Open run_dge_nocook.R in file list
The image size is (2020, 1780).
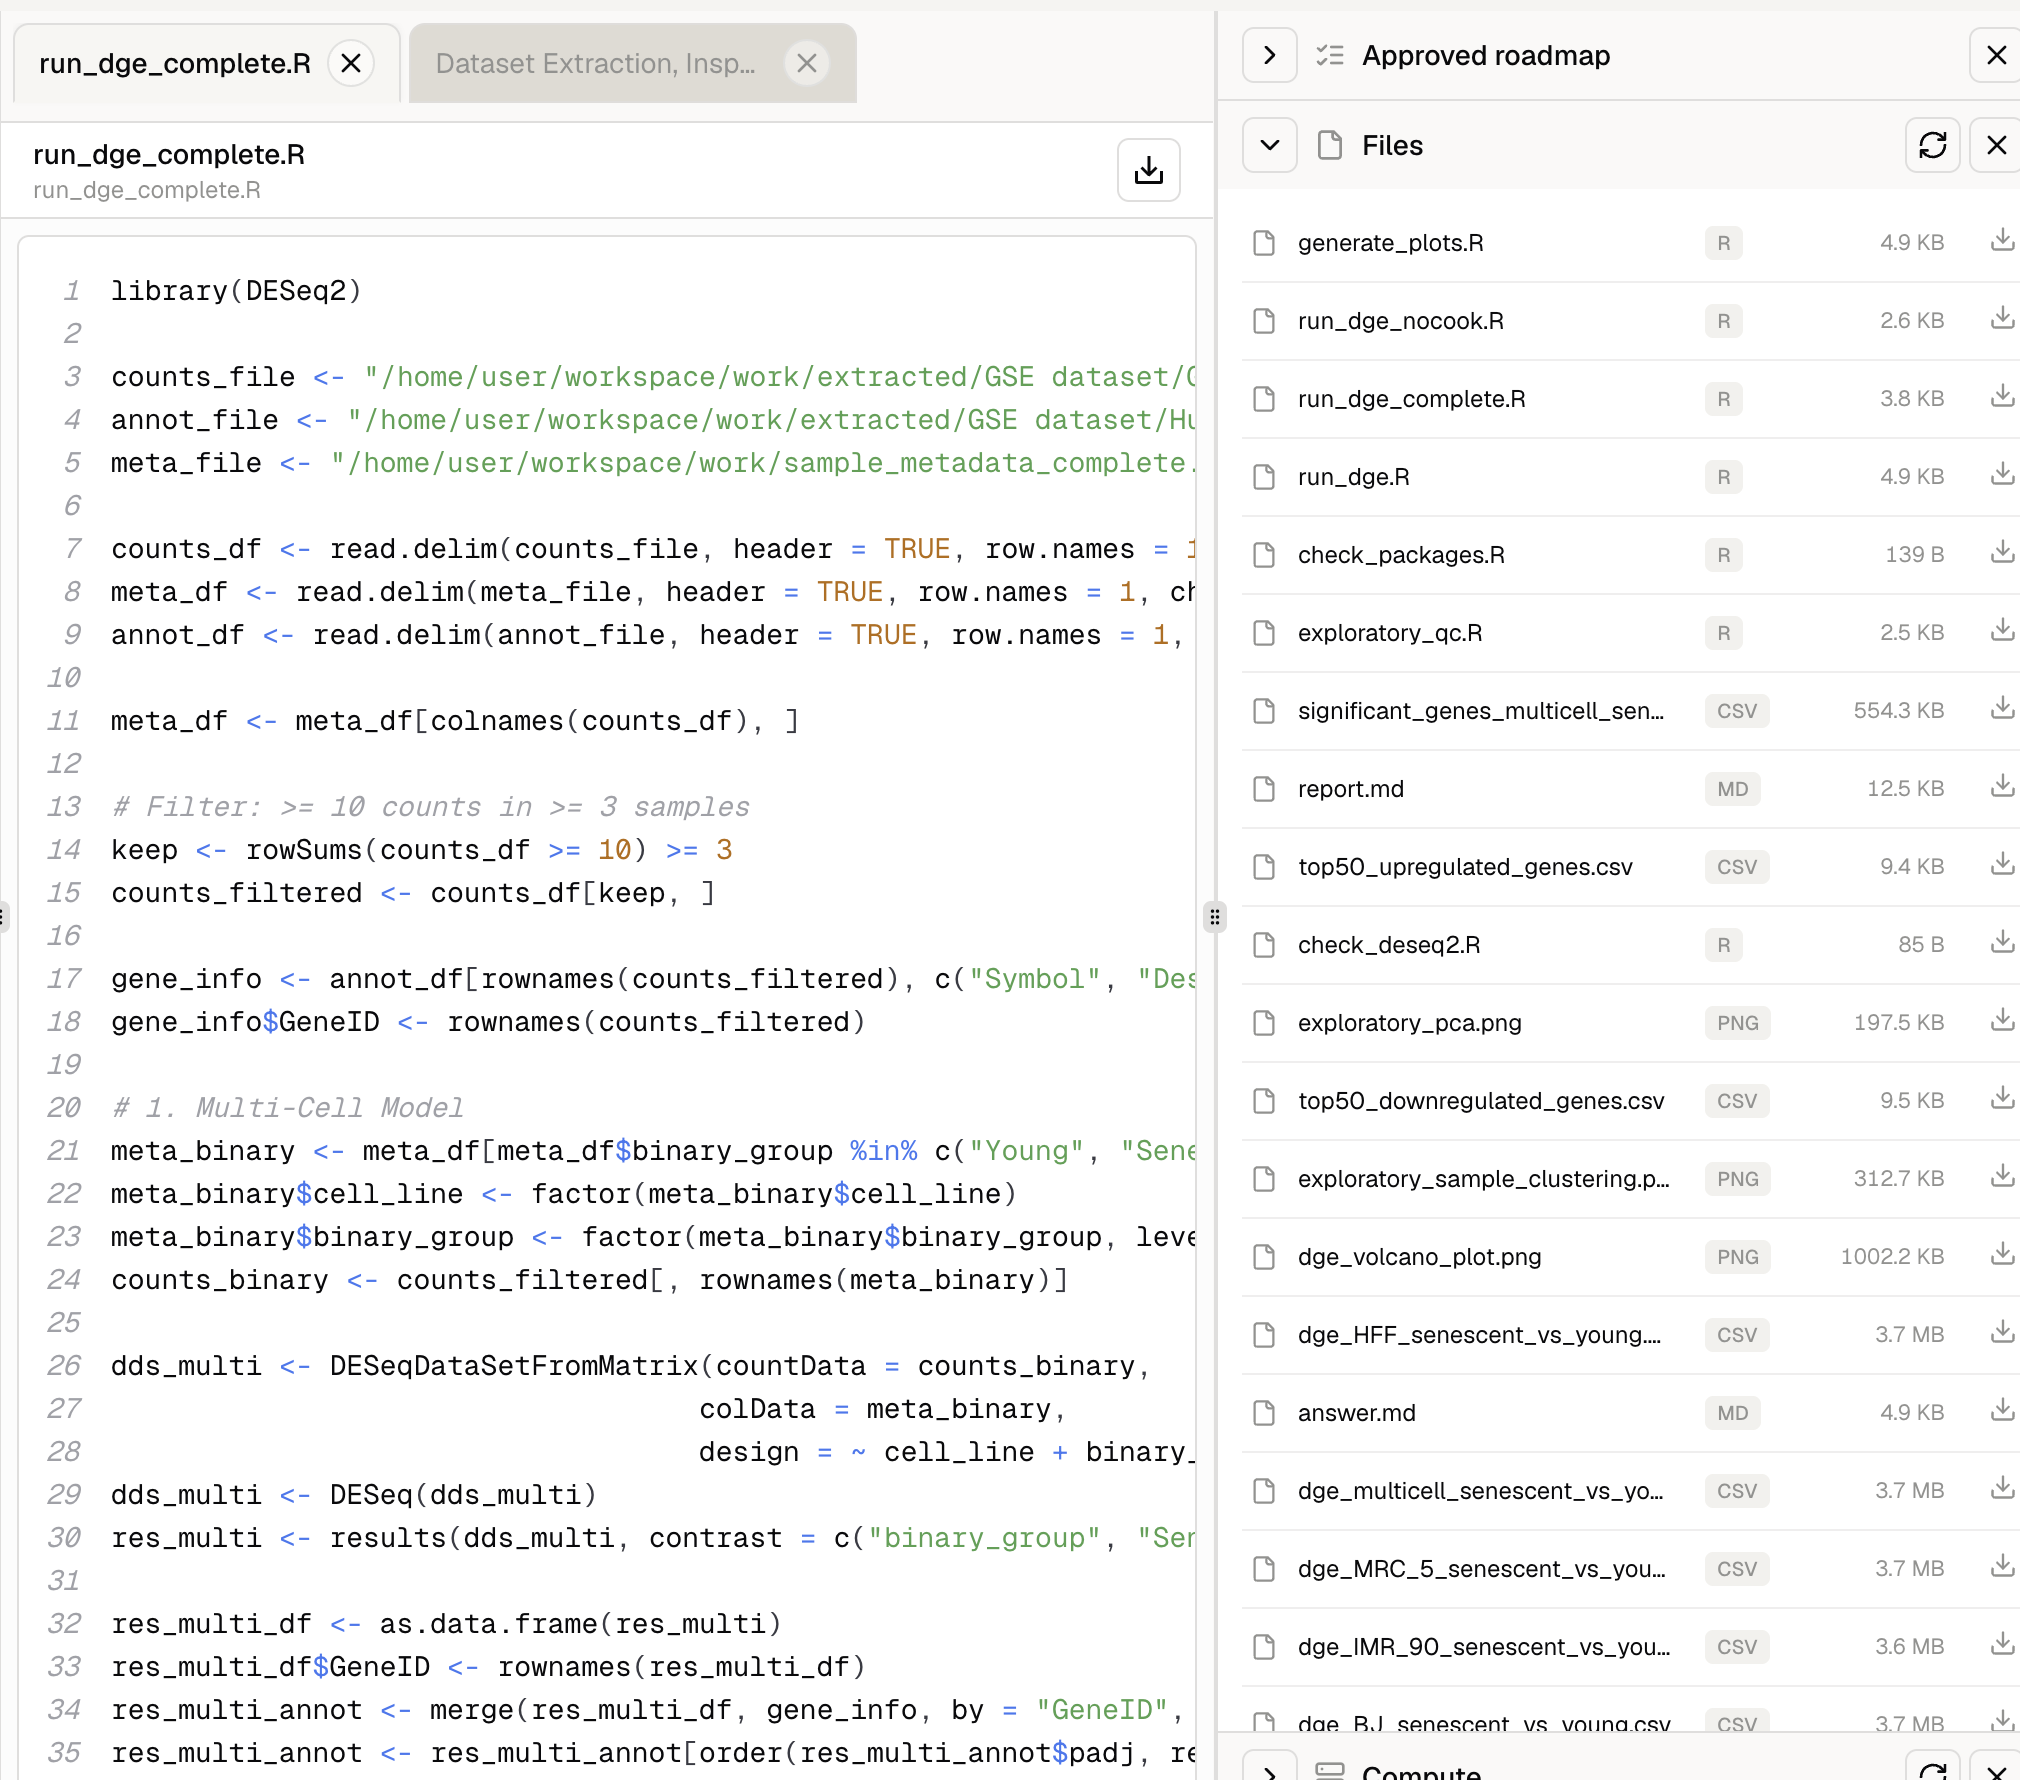[1400, 321]
